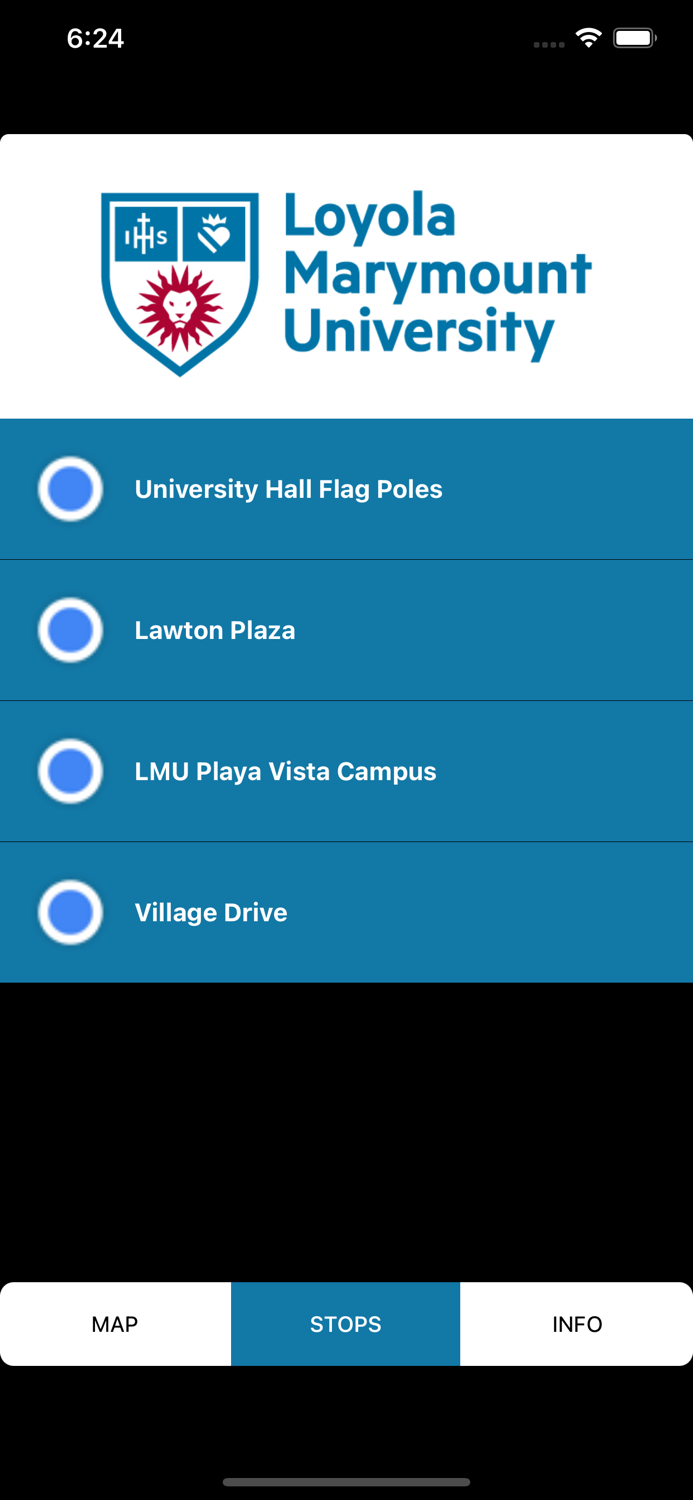Switch to the INFO tab
Viewport: 693px width, 1500px height.
click(x=577, y=1323)
